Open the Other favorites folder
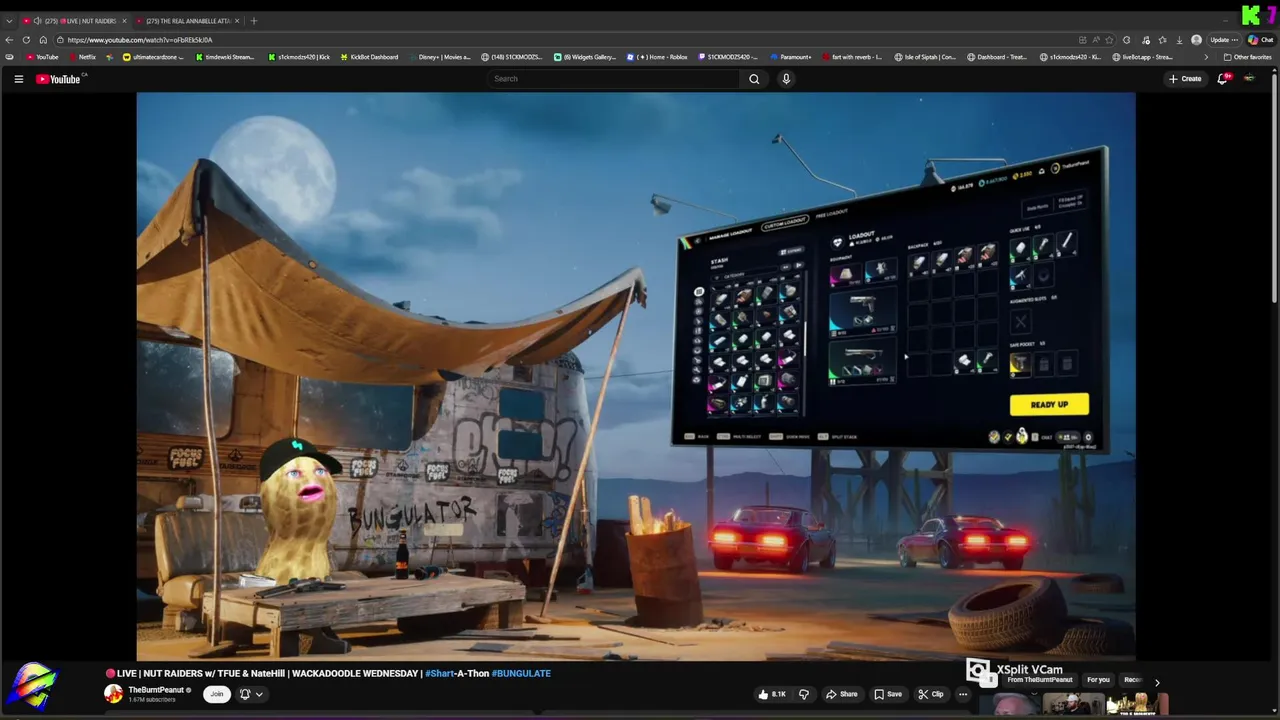This screenshot has width=1280, height=720. pyautogui.click(x=1248, y=57)
